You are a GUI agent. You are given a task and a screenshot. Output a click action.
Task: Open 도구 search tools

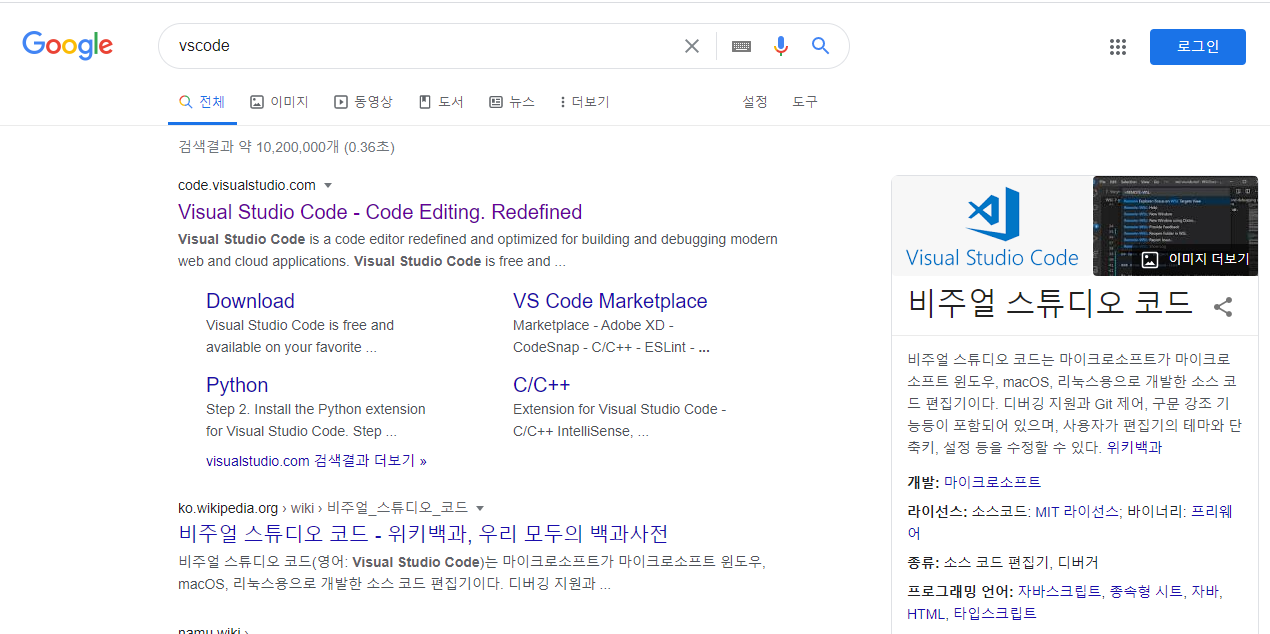pos(805,102)
